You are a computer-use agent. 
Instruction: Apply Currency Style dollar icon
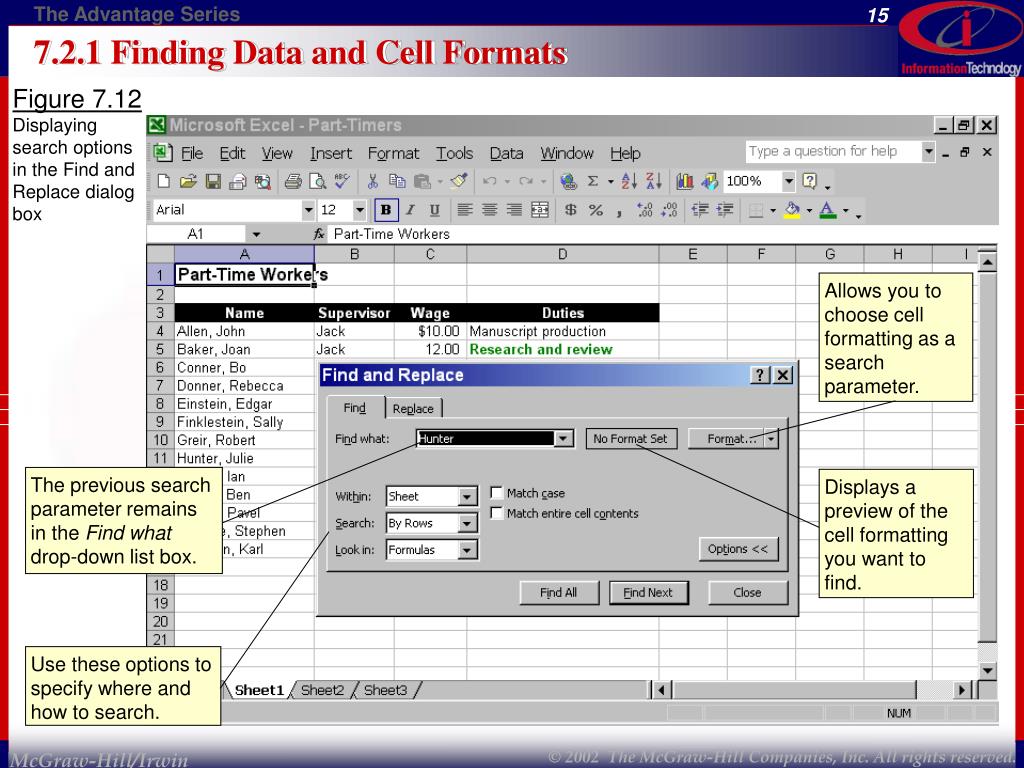pos(571,210)
